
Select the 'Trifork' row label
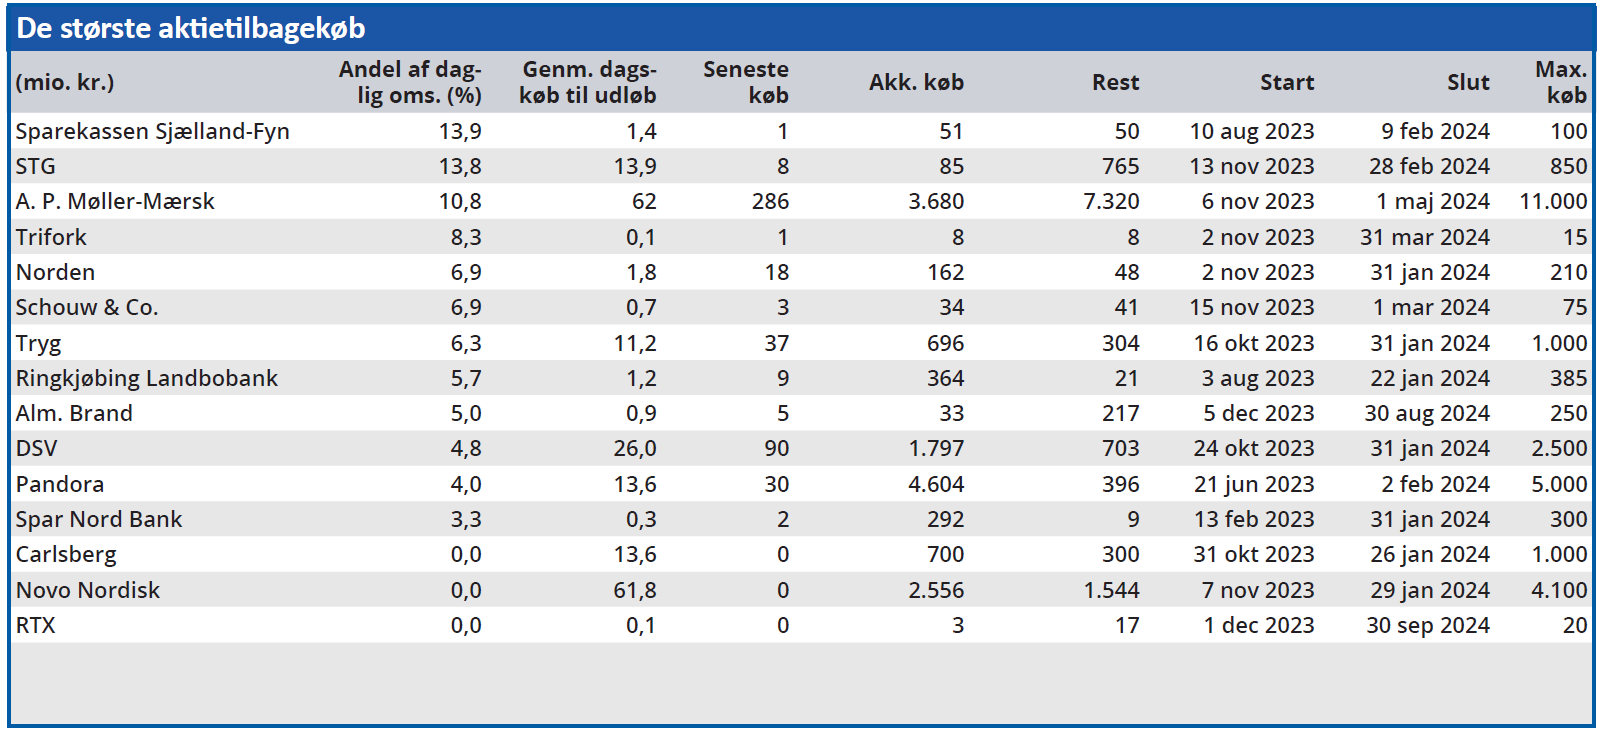tap(51, 237)
